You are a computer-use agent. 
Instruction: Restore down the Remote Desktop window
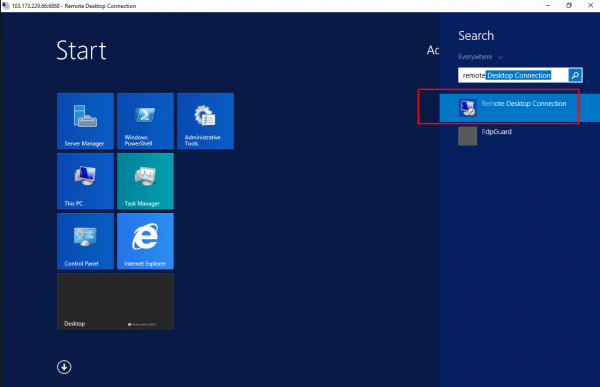click(x=569, y=6)
